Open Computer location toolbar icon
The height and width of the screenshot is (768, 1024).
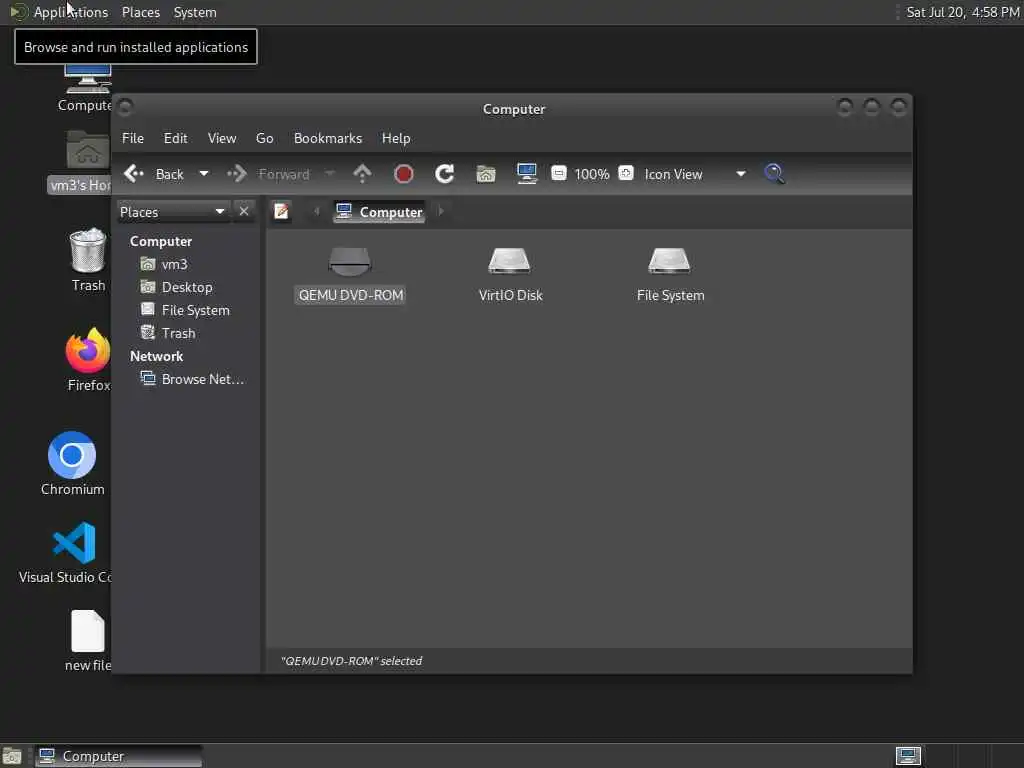[x=526, y=174]
